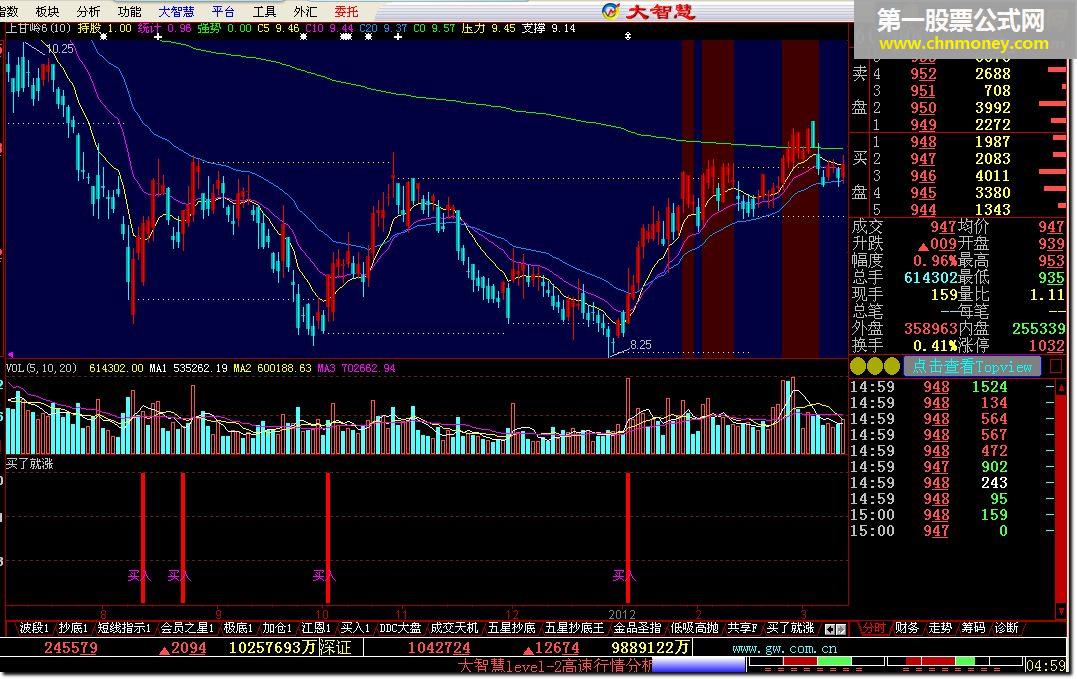
Task: Click the 支撑 9.14 value in header
Action: point(548,28)
